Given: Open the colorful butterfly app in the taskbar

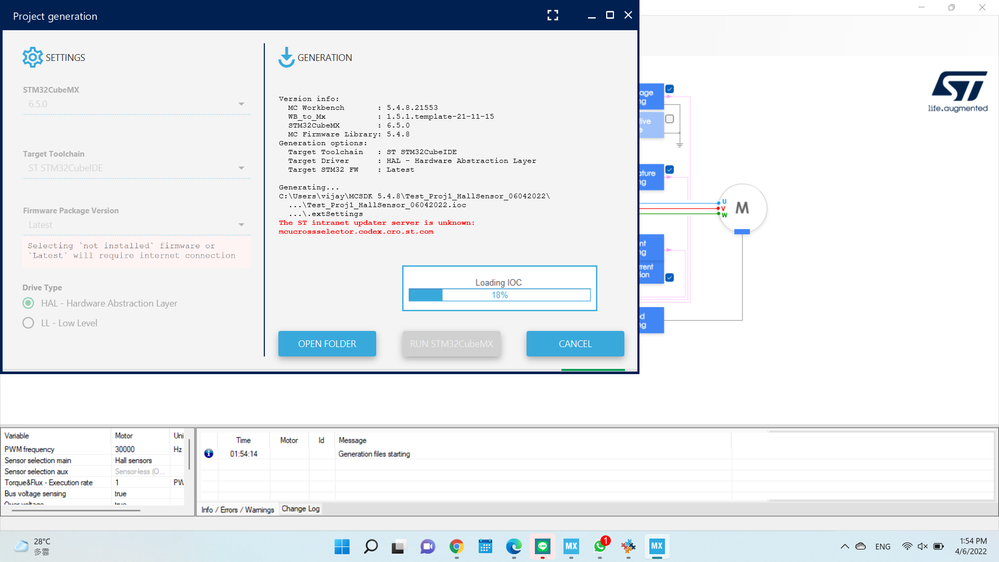Looking at the screenshot, I should 628,547.
